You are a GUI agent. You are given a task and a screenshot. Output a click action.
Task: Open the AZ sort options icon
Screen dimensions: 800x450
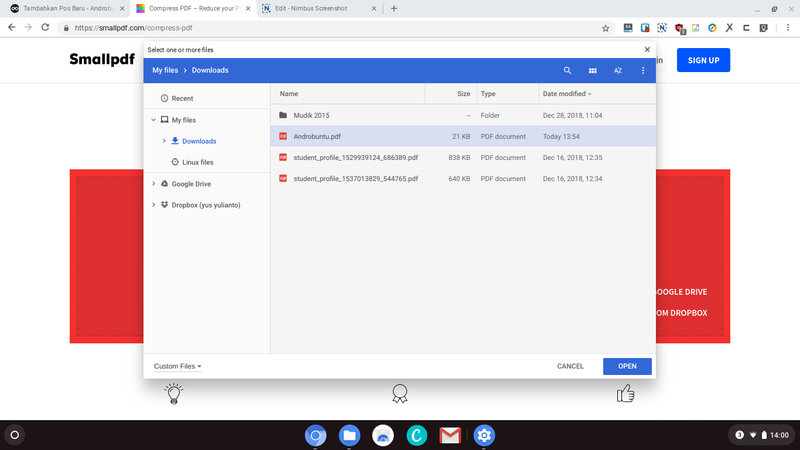[618, 70]
